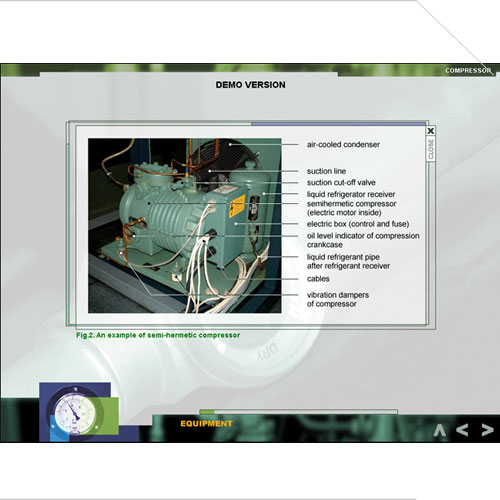Image resolution: width=500 pixels, height=500 pixels.
Task: Select the 'cables' label
Action: (x=318, y=279)
